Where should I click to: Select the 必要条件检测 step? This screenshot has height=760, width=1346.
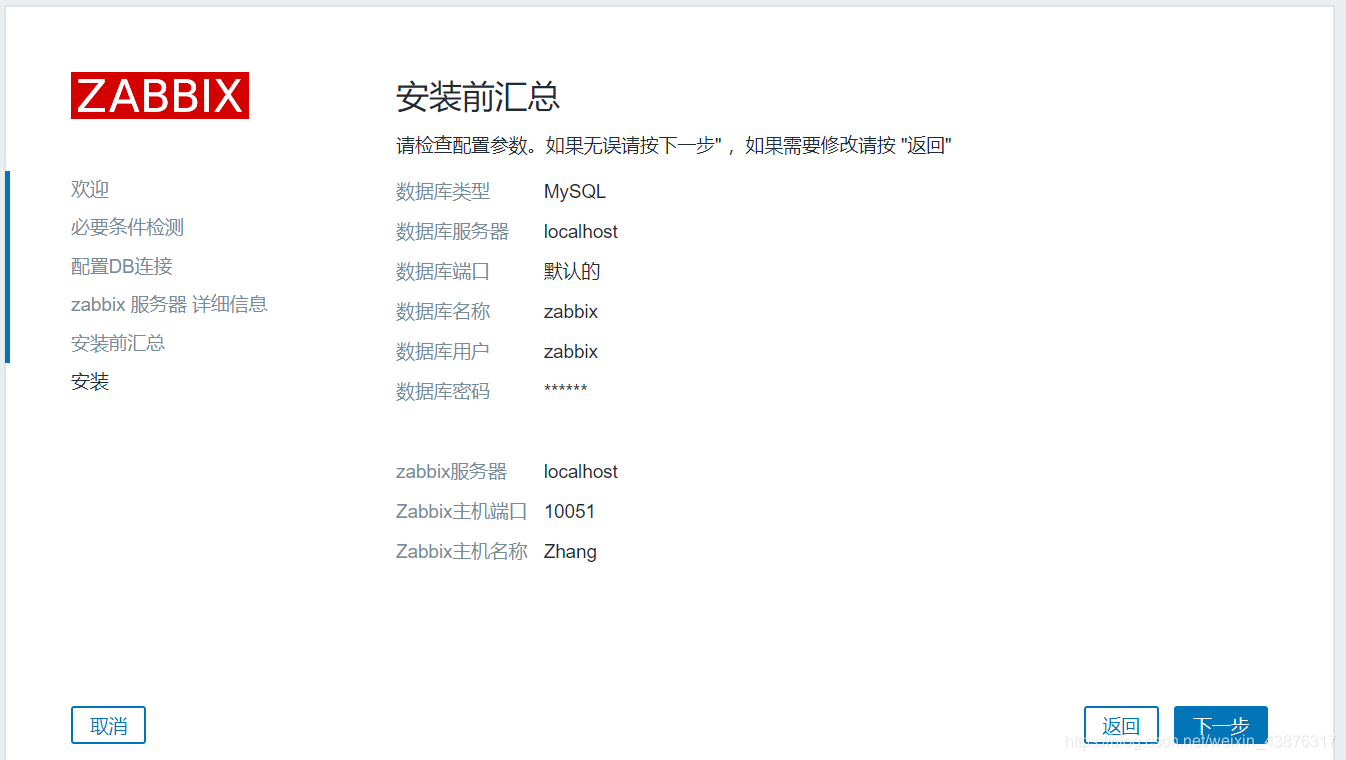click(126, 227)
